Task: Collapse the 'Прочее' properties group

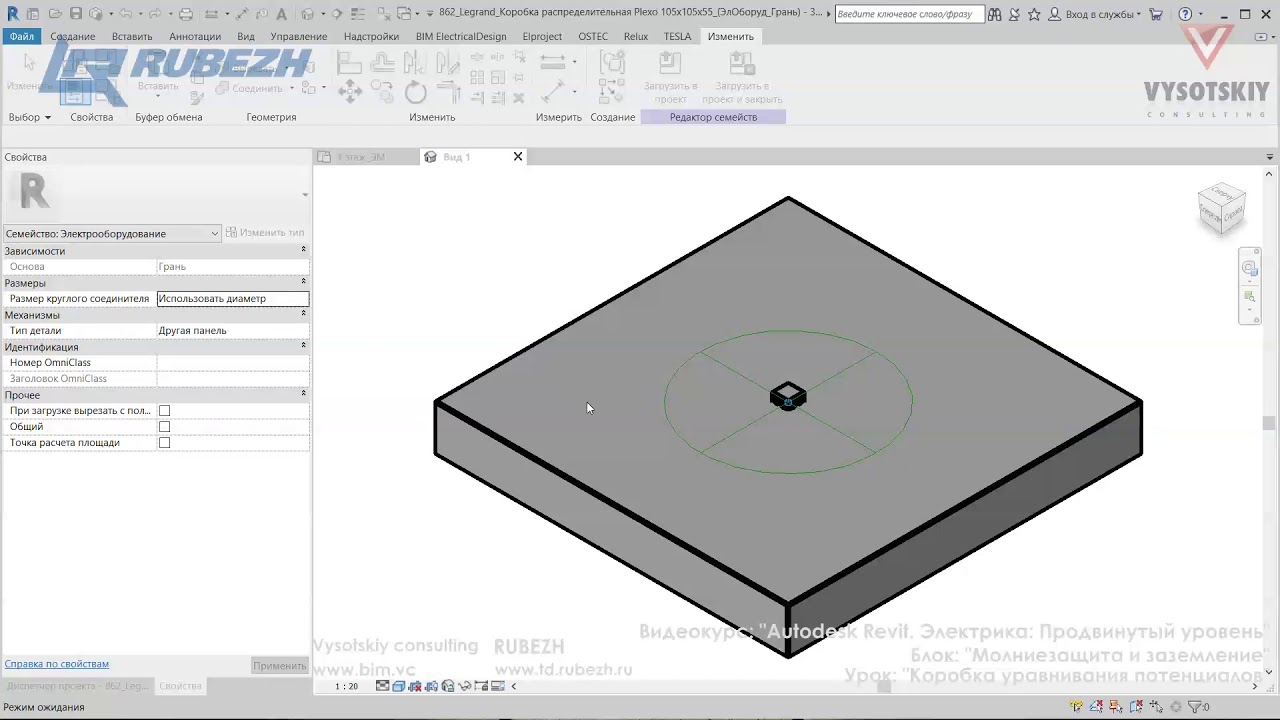Action: [304, 394]
